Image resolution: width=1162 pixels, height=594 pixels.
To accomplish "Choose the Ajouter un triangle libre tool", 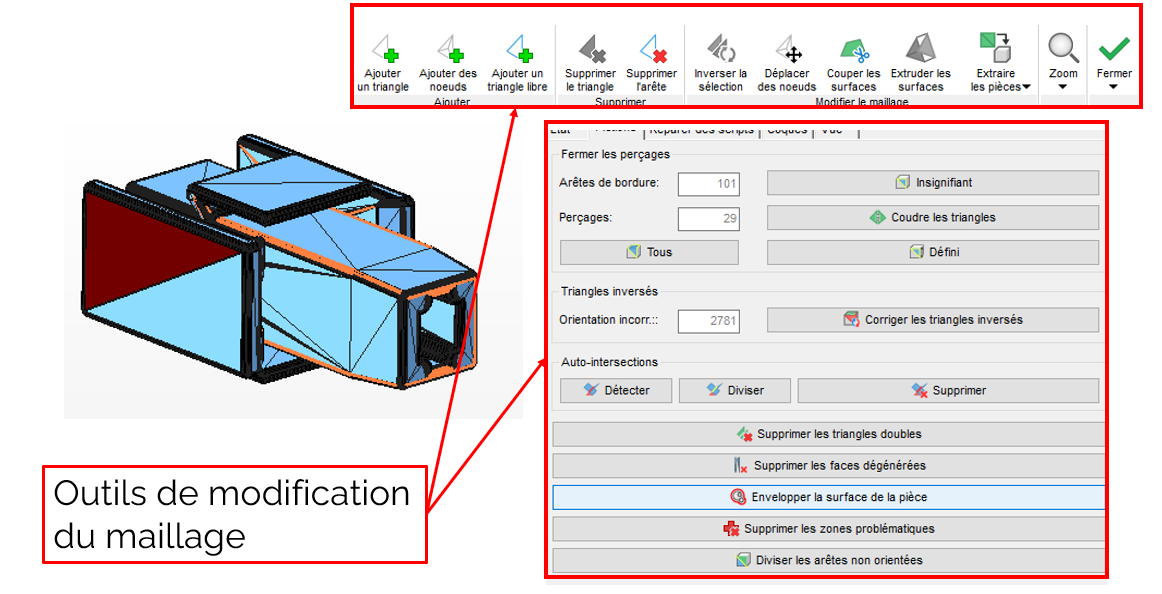I will tap(517, 62).
